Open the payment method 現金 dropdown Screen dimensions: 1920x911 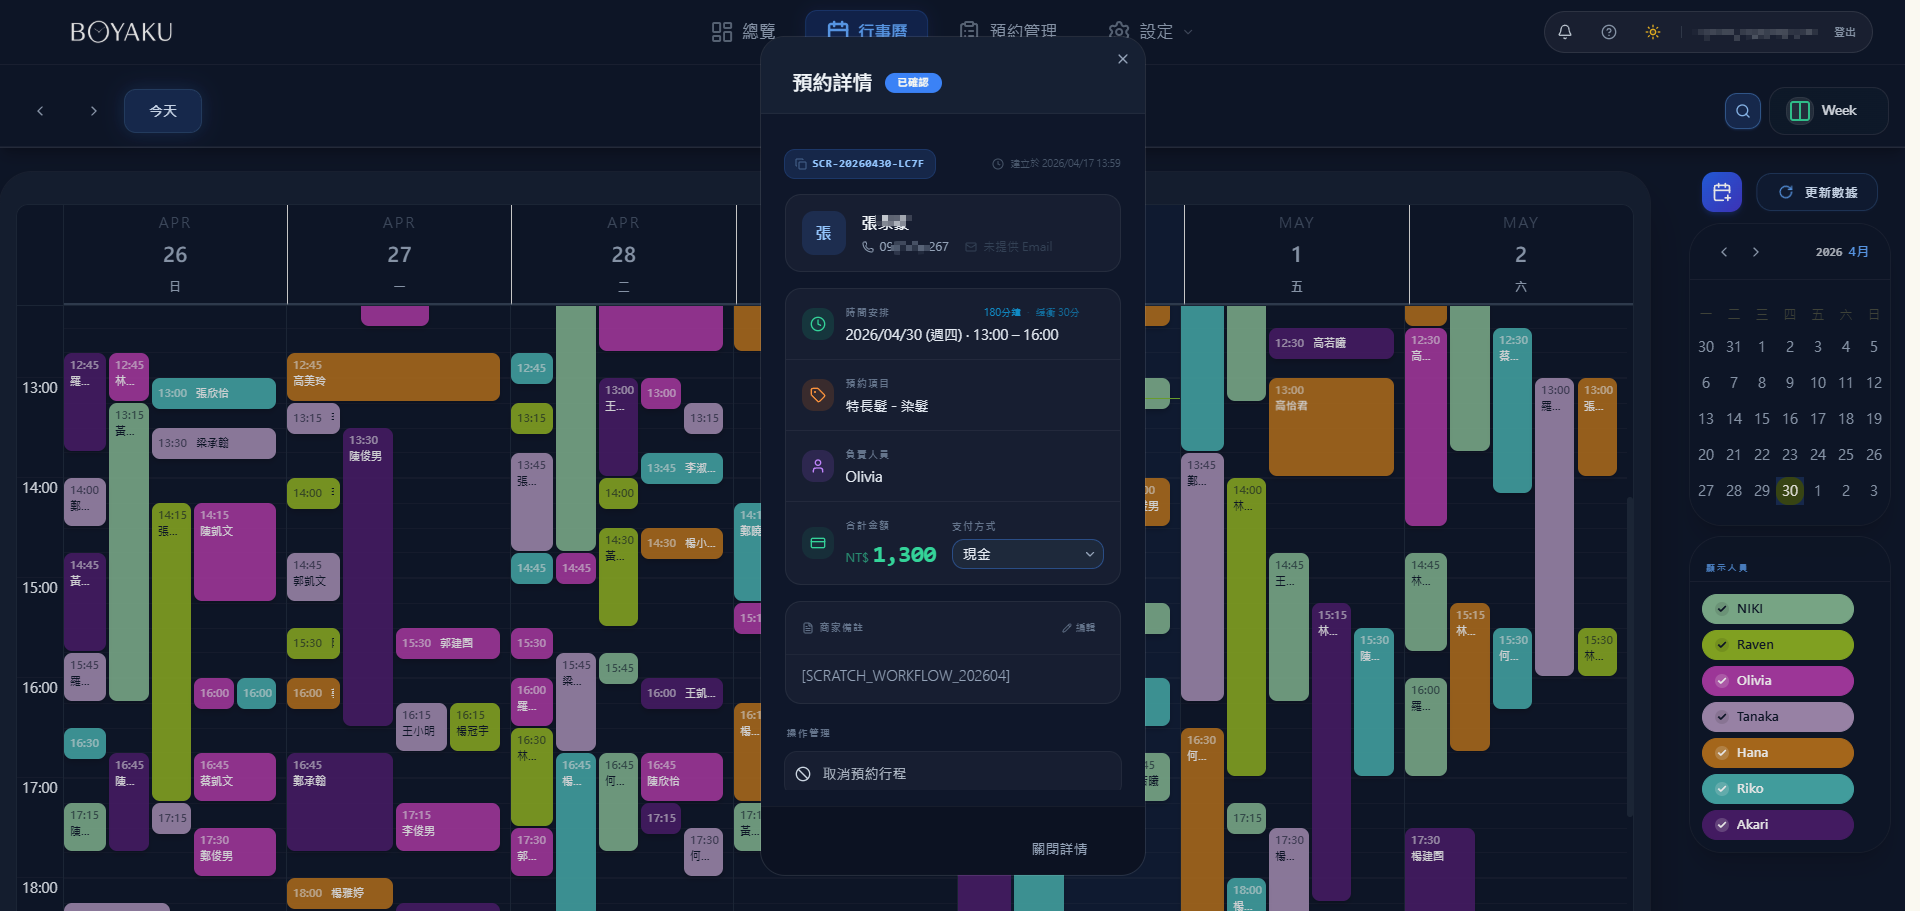click(1028, 554)
